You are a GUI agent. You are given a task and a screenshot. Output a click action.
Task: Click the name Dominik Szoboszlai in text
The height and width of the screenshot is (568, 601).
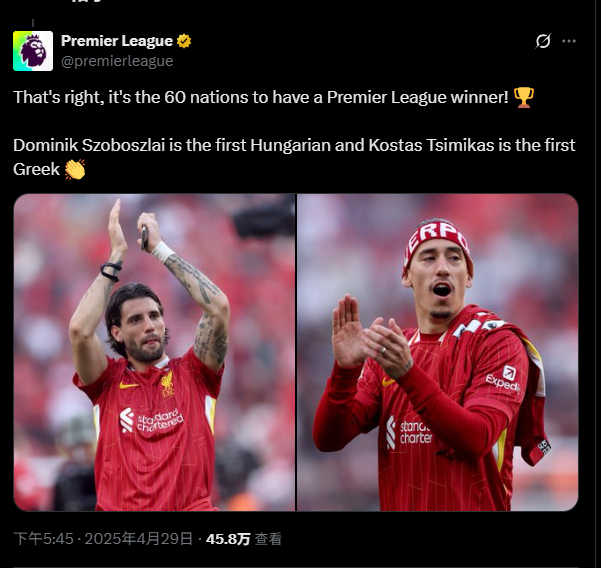coord(89,146)
